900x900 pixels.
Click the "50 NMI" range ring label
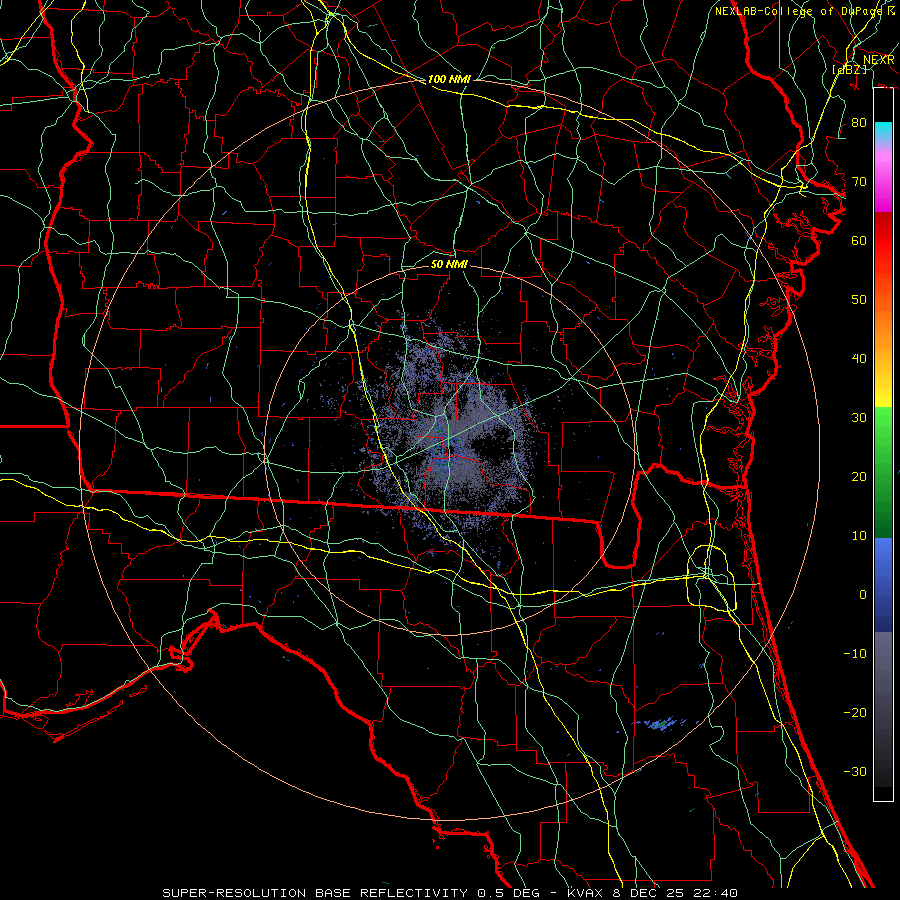coord(449,264)
